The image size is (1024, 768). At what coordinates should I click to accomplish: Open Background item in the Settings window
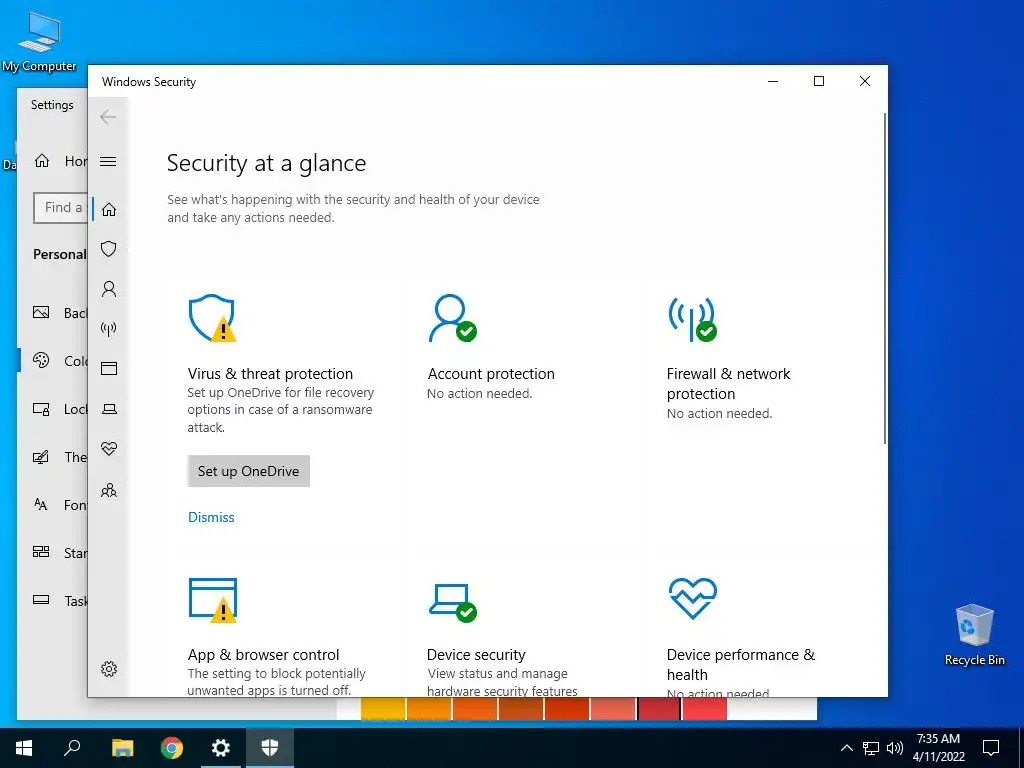pyautogui.click(x=54, y=313)
